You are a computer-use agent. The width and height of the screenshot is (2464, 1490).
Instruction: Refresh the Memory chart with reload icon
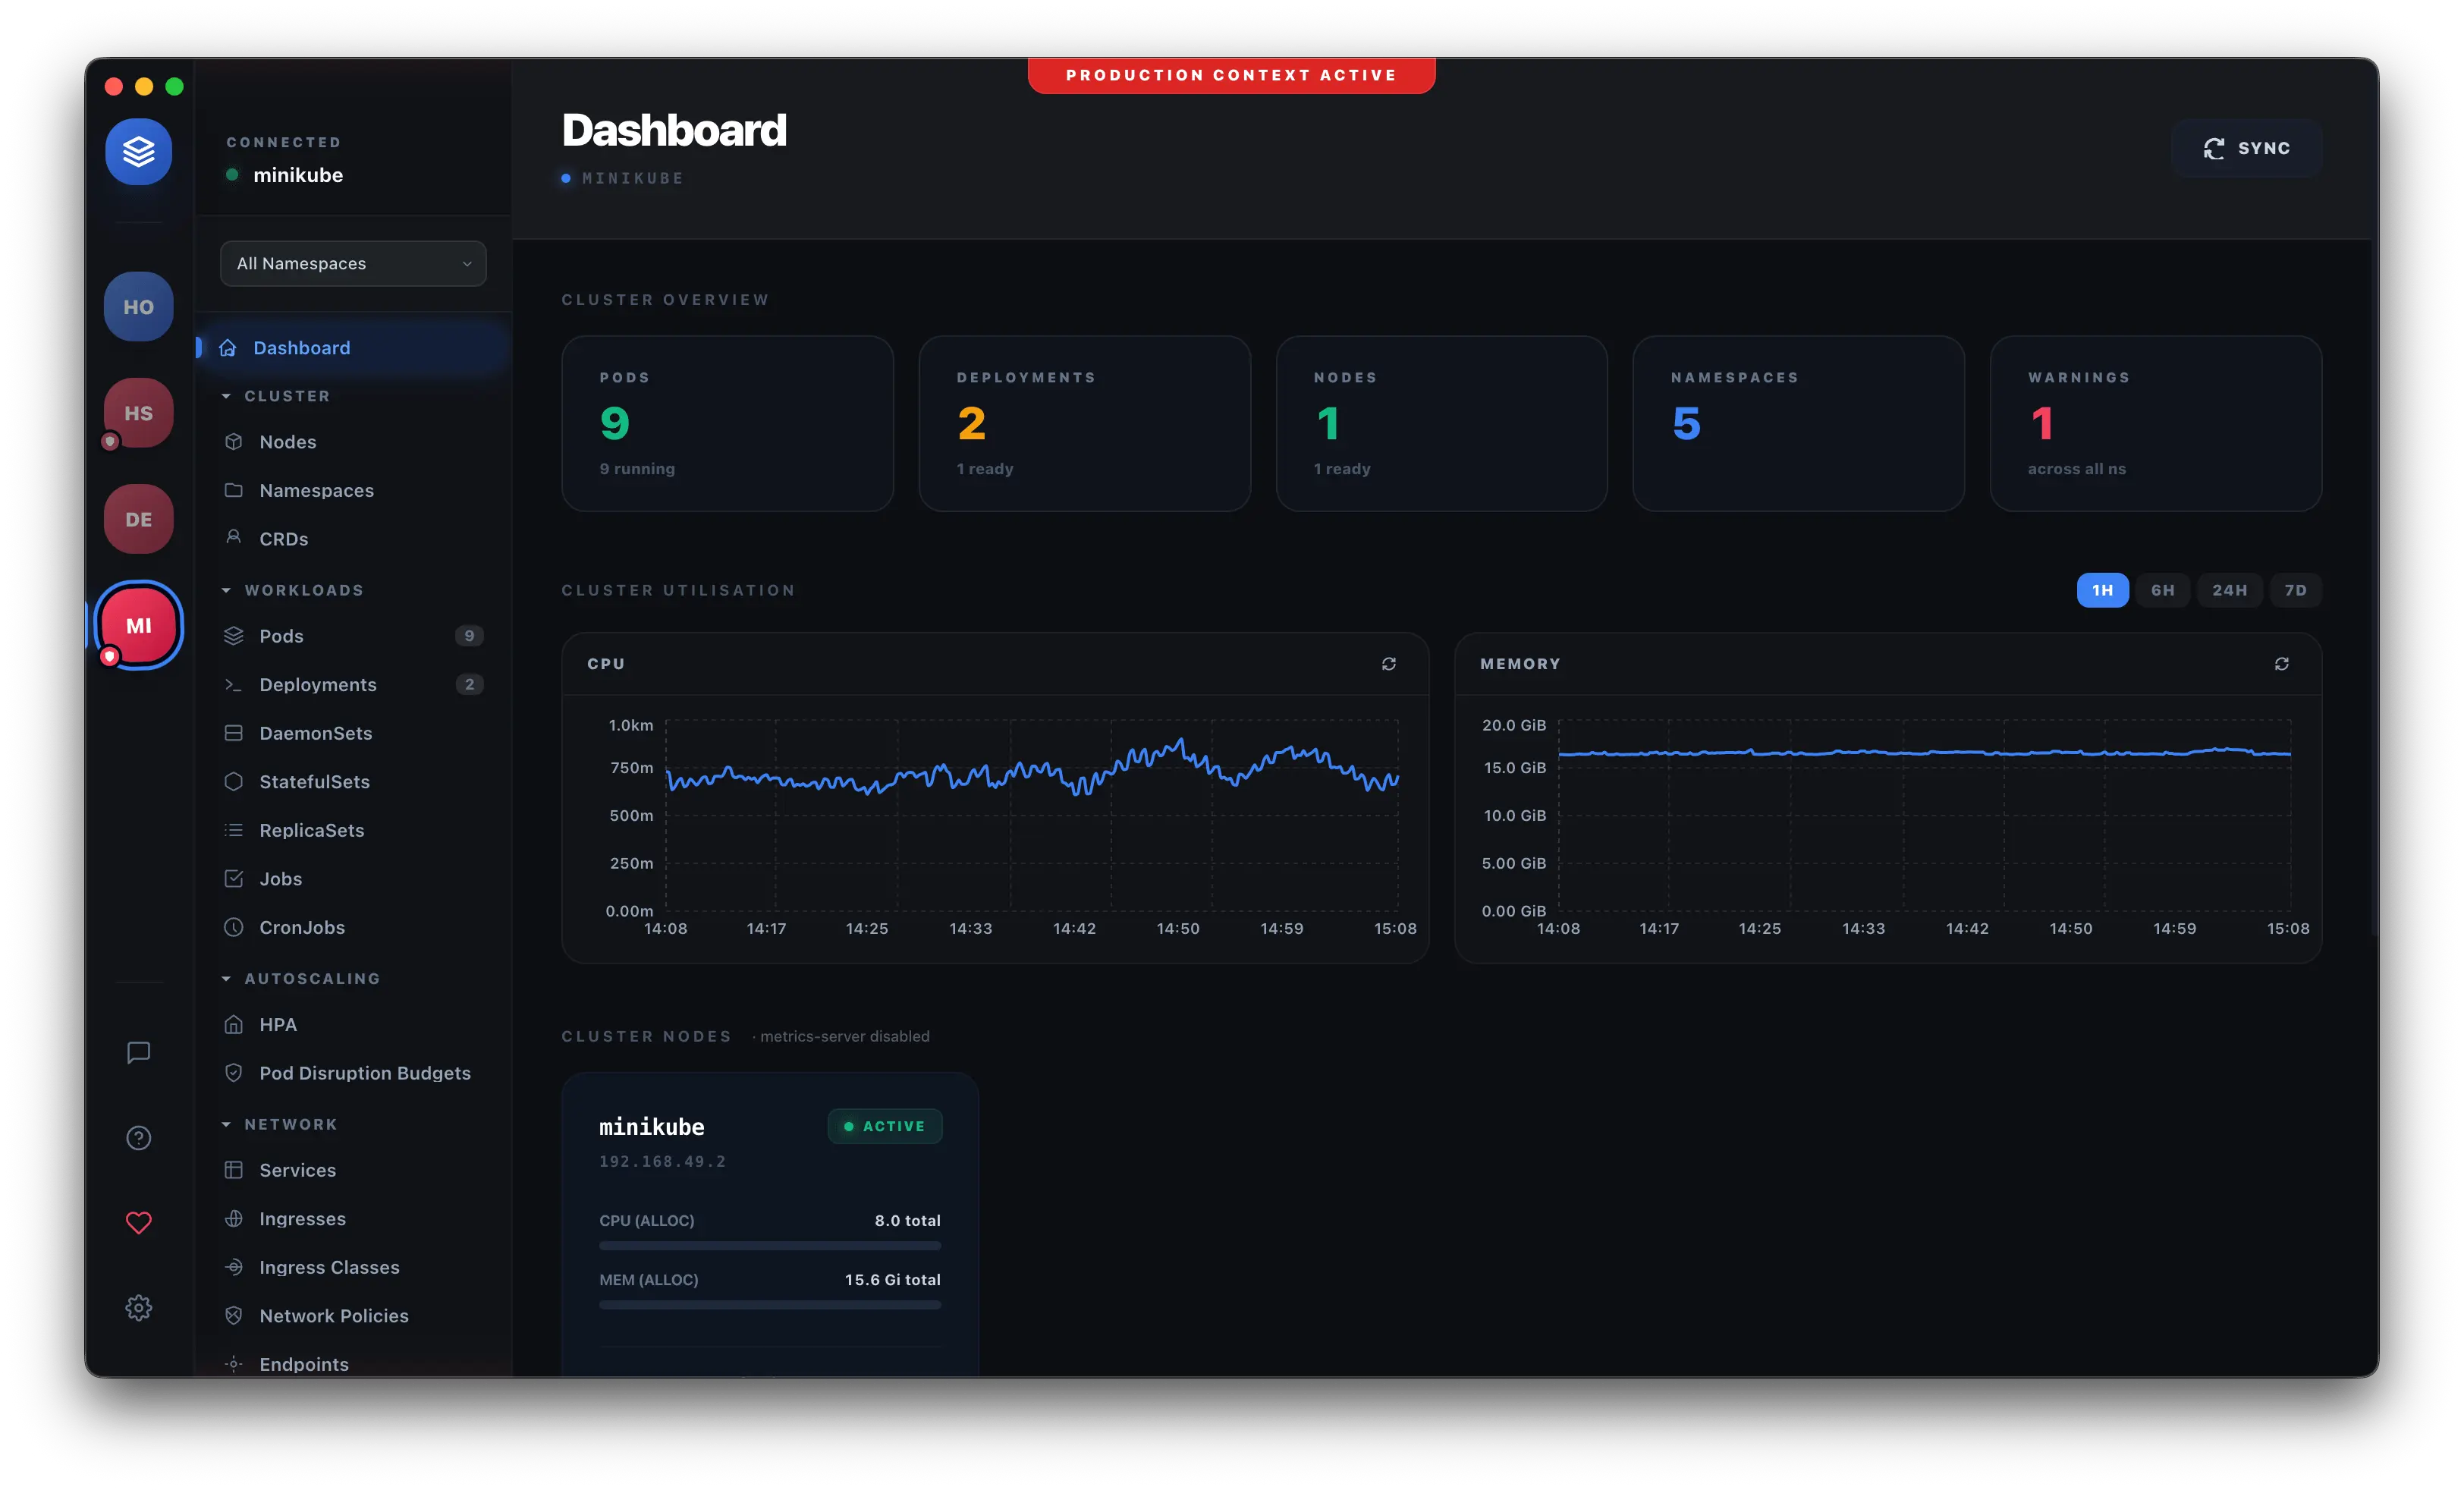[x=2281, y=664]
